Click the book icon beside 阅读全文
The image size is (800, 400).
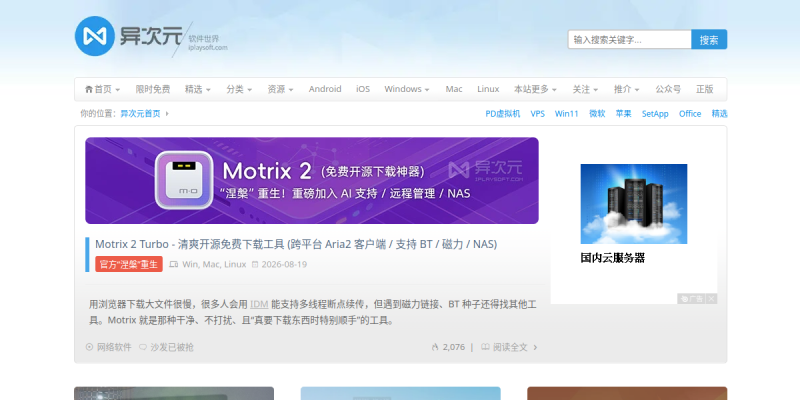pyautogui.click(x=485, y=347)
